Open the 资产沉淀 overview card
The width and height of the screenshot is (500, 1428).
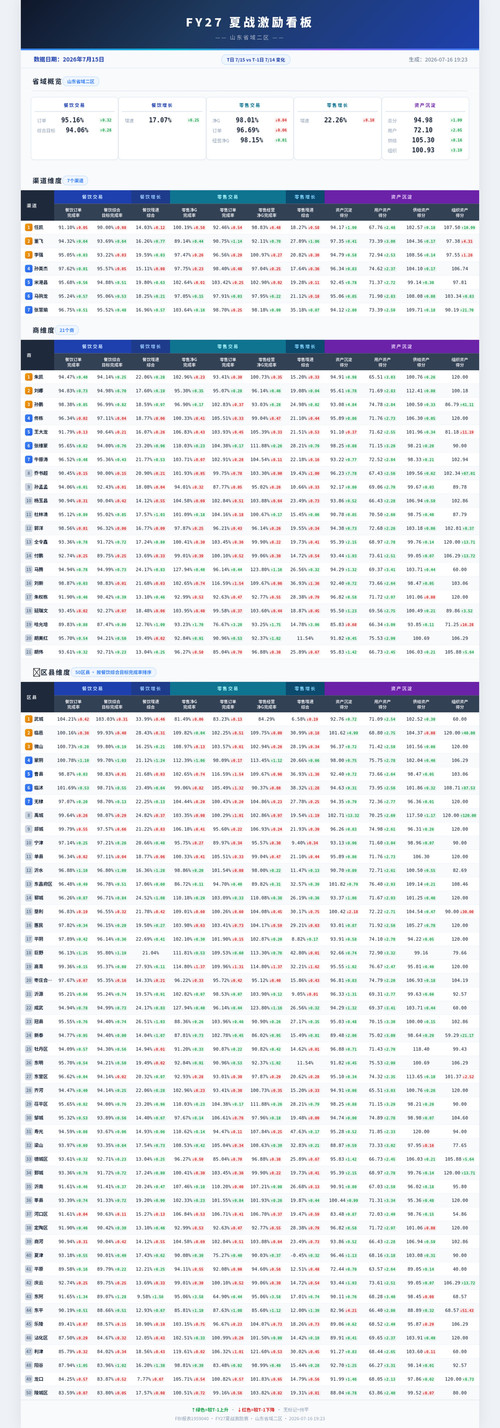click(x=424, y=130)
